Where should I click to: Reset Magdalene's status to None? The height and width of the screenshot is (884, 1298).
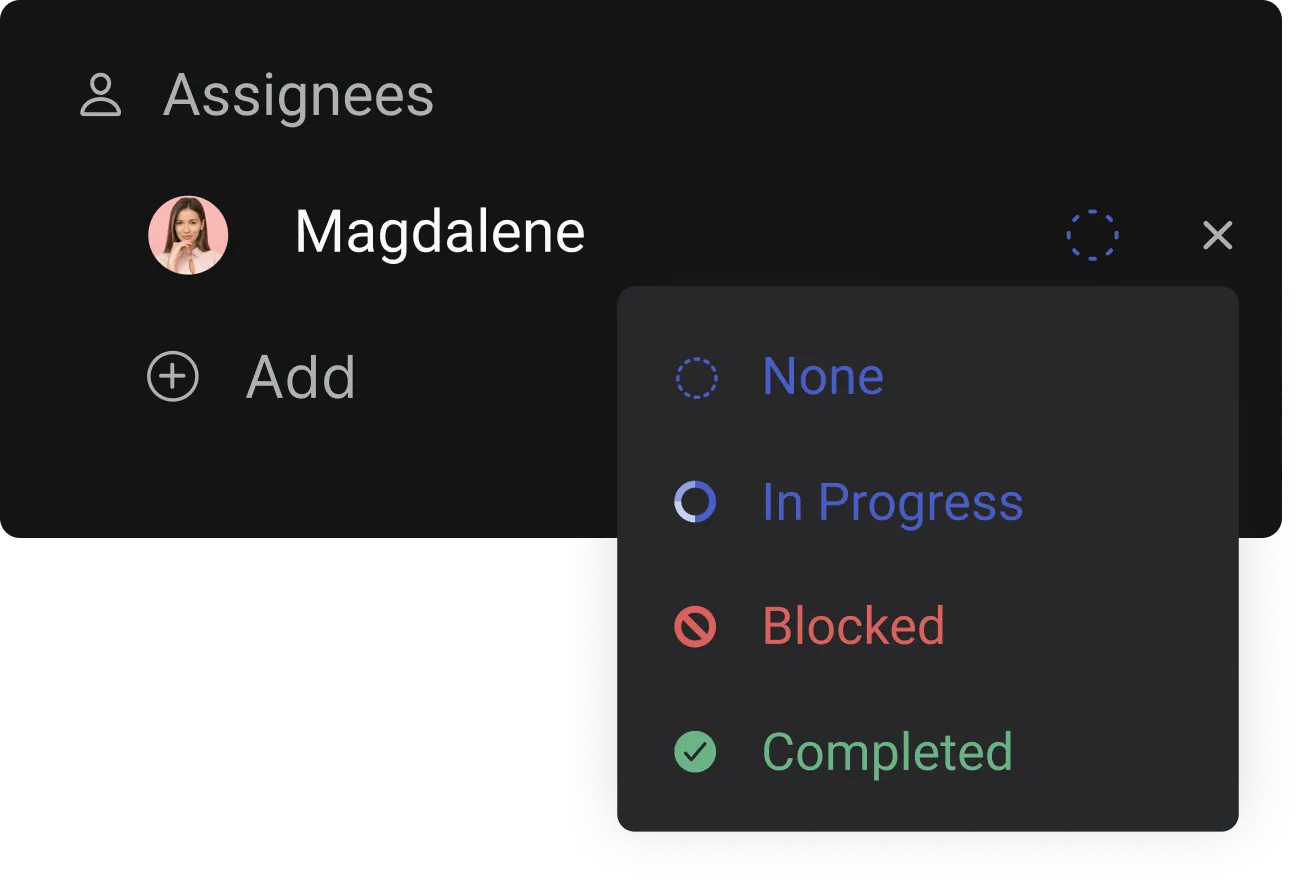point(822,377)
